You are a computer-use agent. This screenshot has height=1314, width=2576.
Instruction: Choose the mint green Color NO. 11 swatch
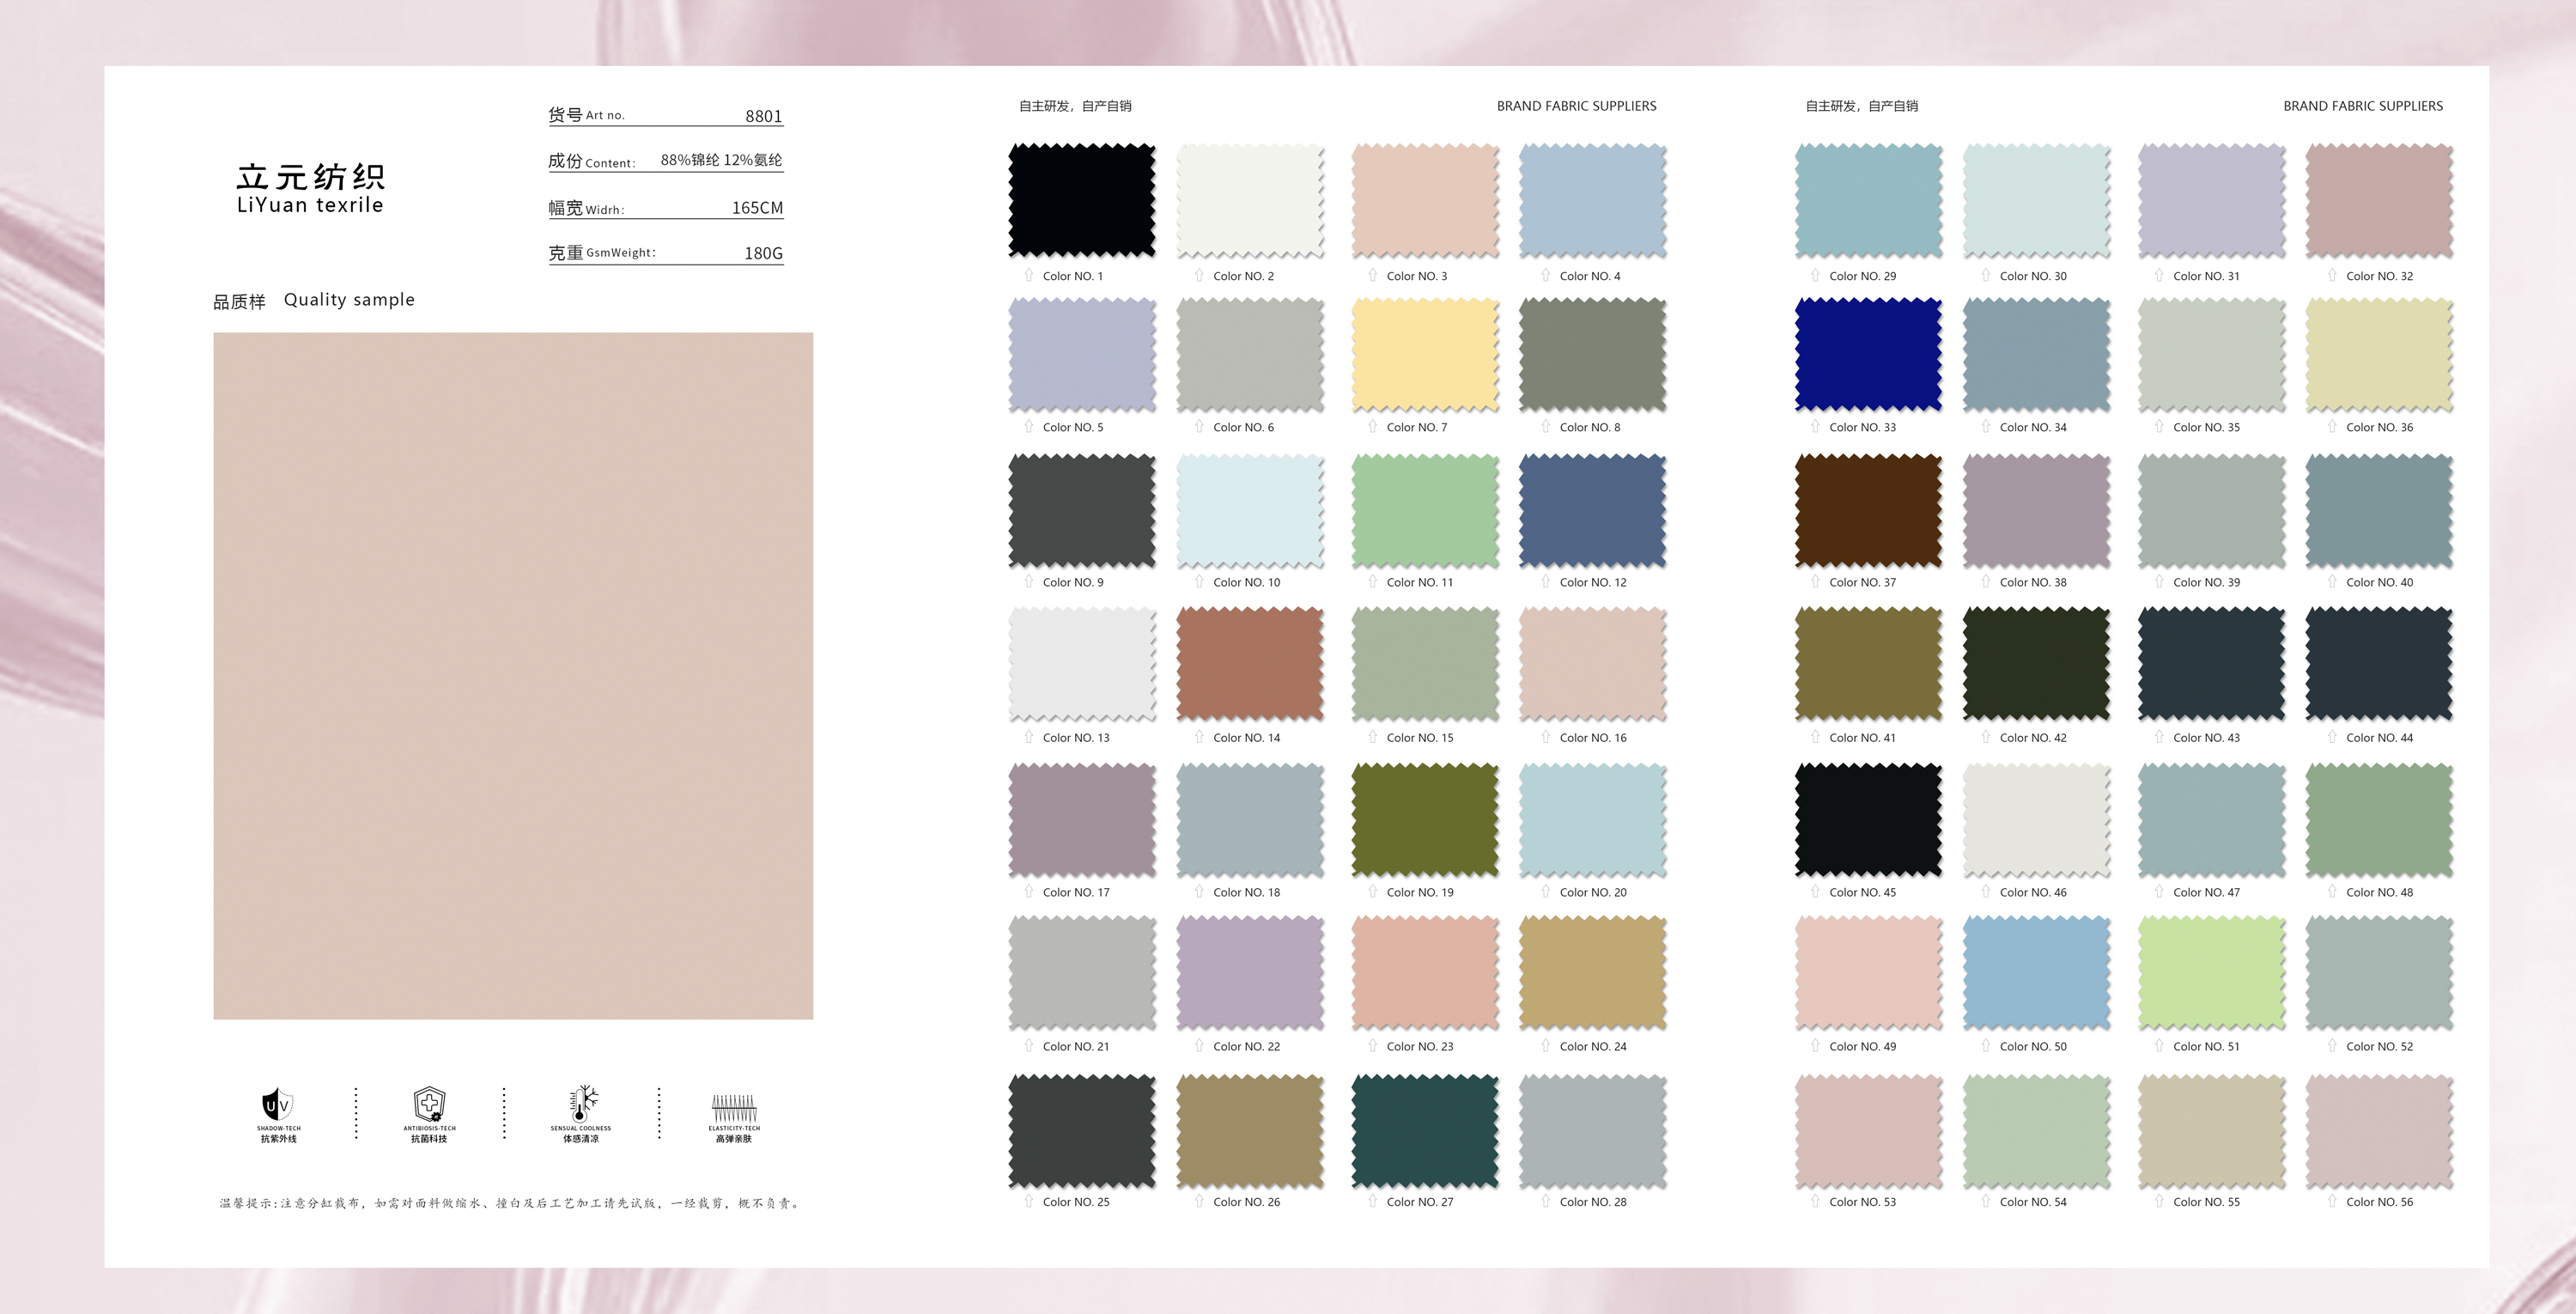1425,510
